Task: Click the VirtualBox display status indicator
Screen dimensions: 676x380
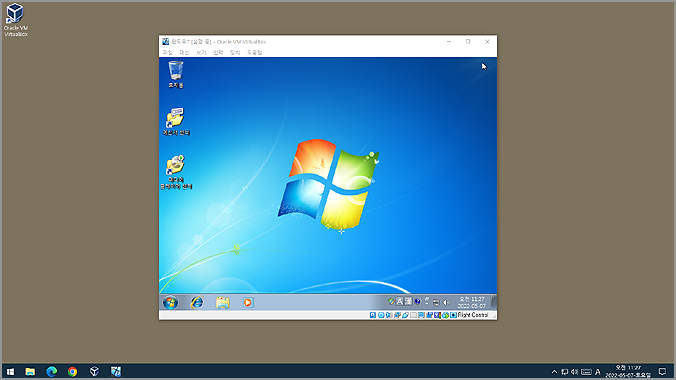Action: tap(421, 315)
